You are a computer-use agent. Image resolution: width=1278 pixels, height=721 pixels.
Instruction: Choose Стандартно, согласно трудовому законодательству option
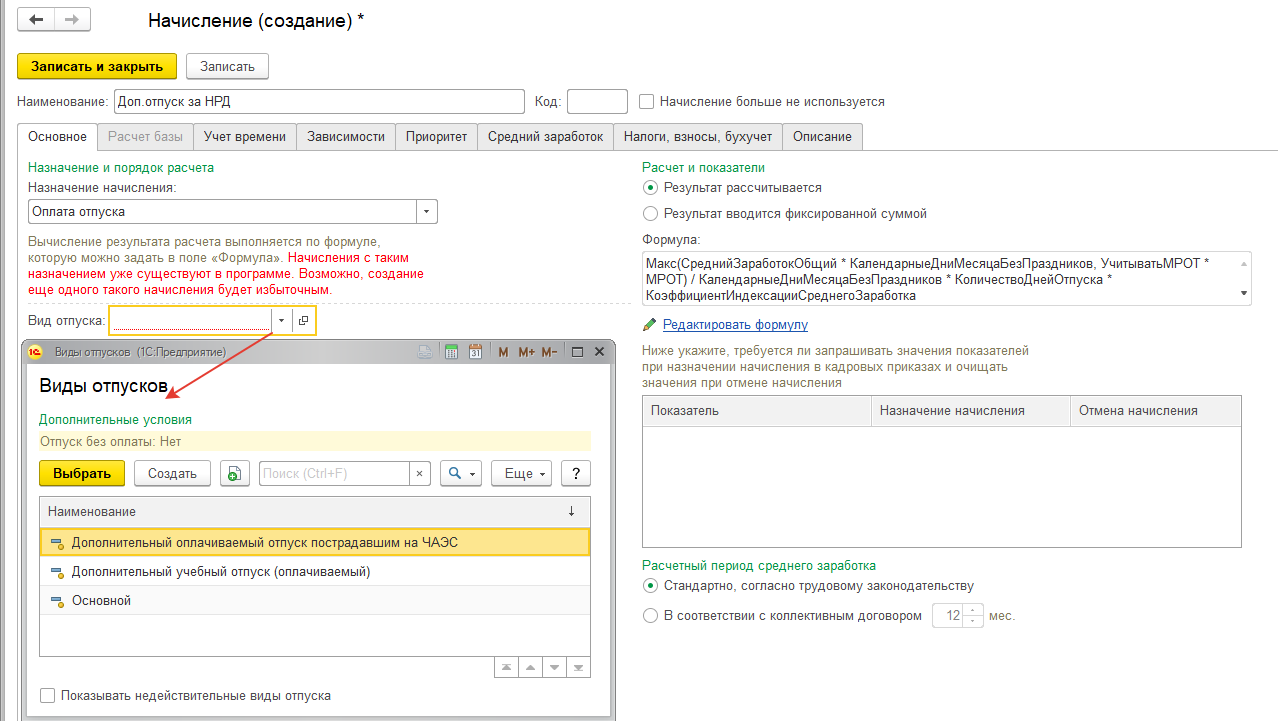[651, 586]
